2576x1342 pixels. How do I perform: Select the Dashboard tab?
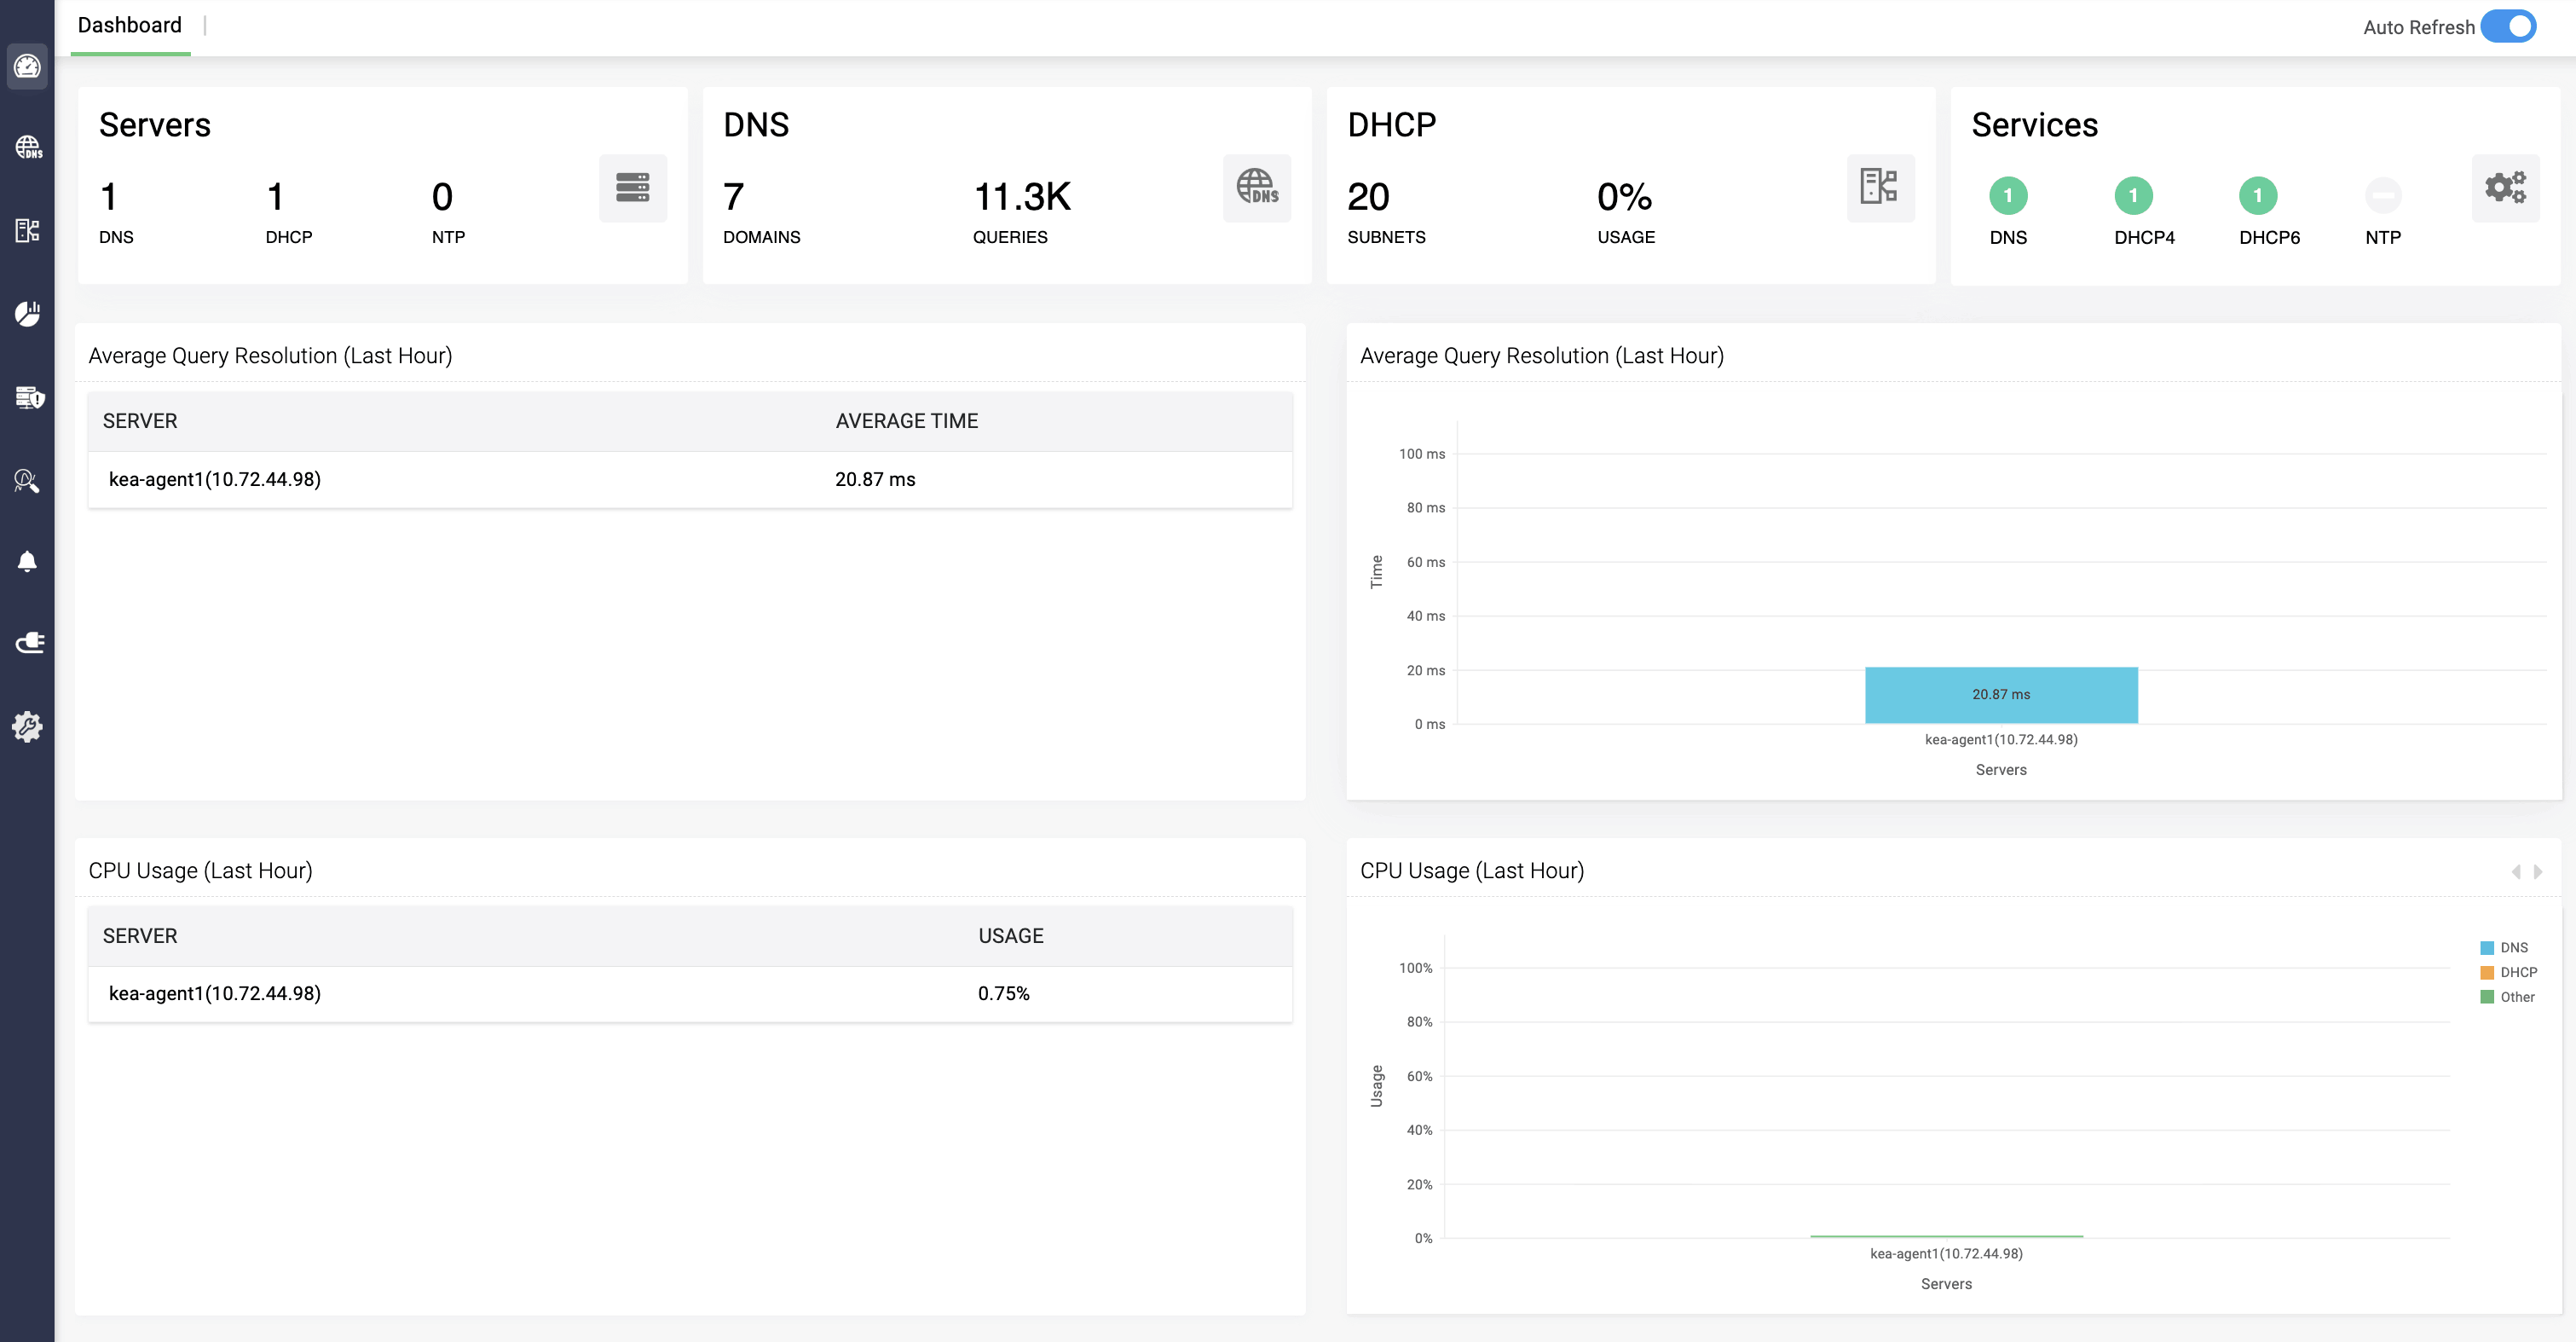click(x=130, y=26)
